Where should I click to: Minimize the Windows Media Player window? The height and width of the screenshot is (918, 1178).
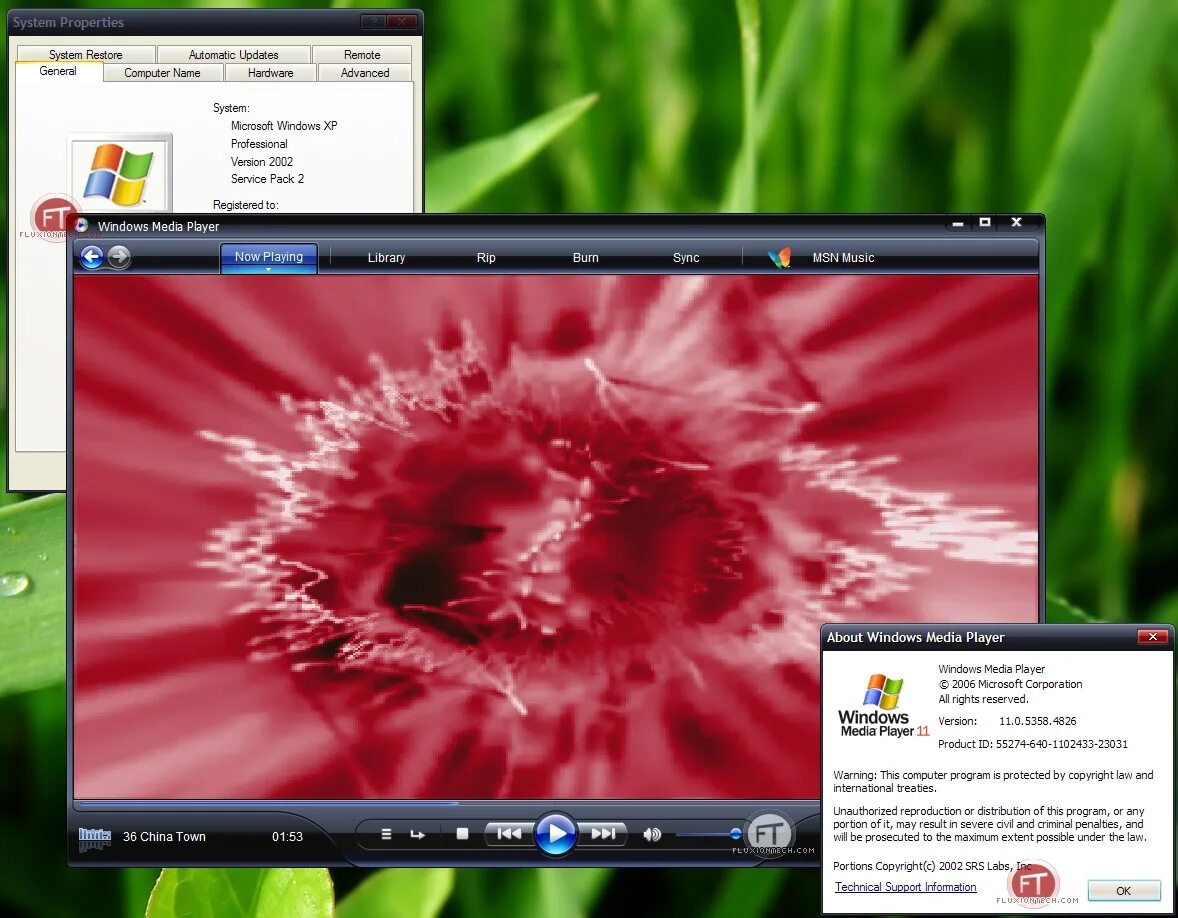coord(957,223)
